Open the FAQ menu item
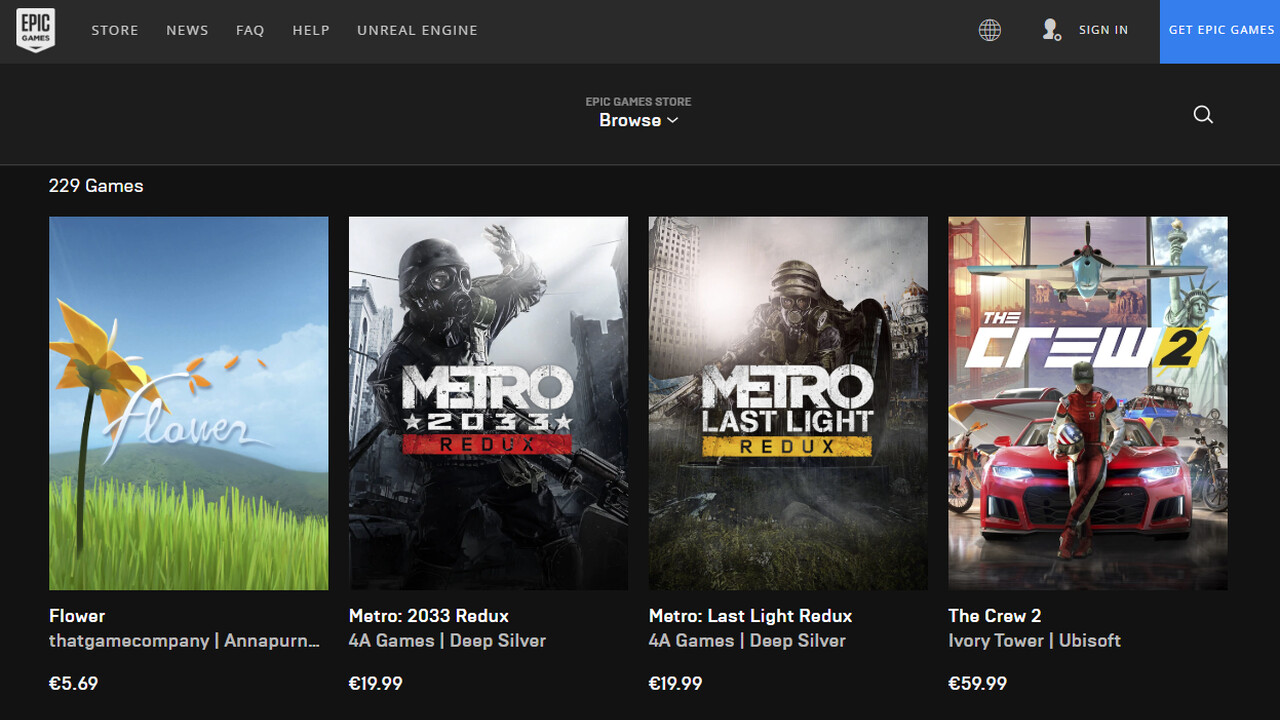 250,30
